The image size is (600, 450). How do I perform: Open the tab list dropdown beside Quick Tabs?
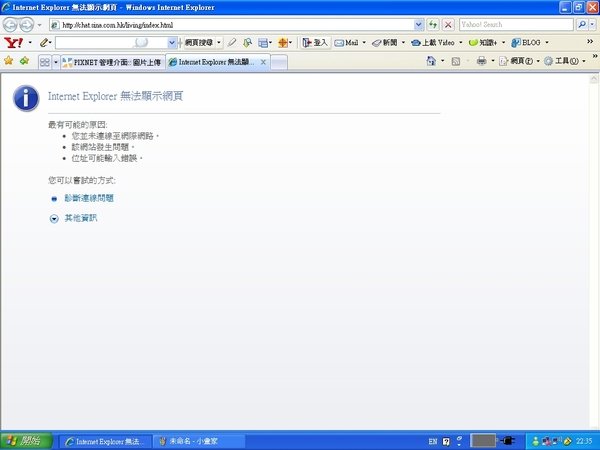tap(55, 62)
